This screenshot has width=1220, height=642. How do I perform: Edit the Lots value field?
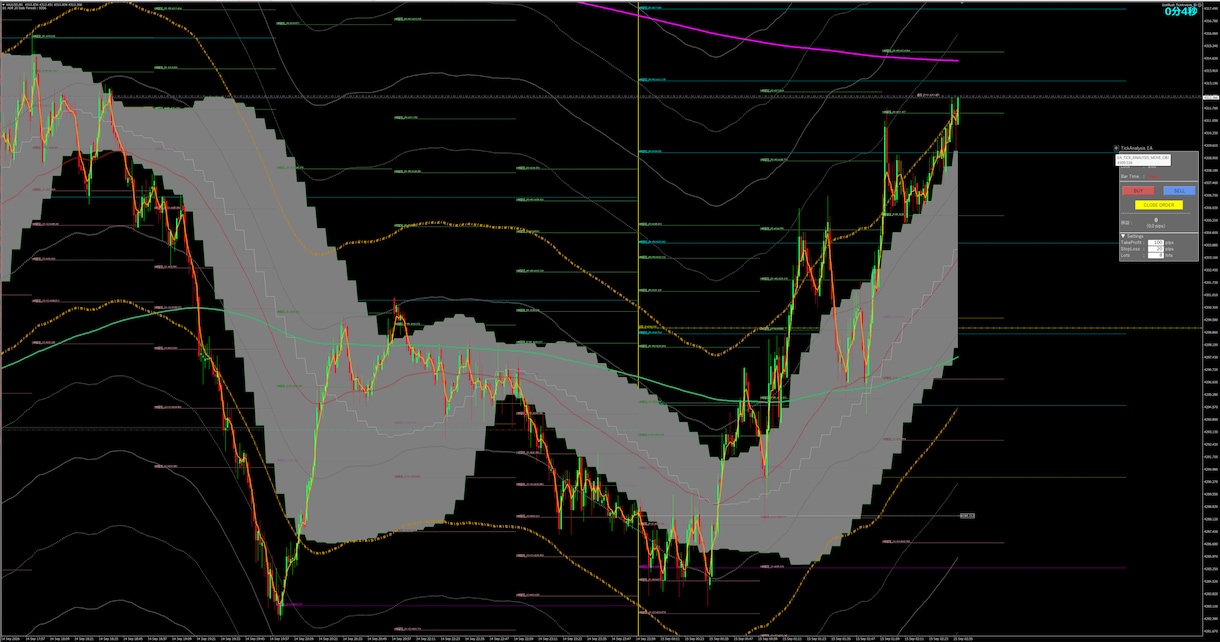click(1158, 255)
